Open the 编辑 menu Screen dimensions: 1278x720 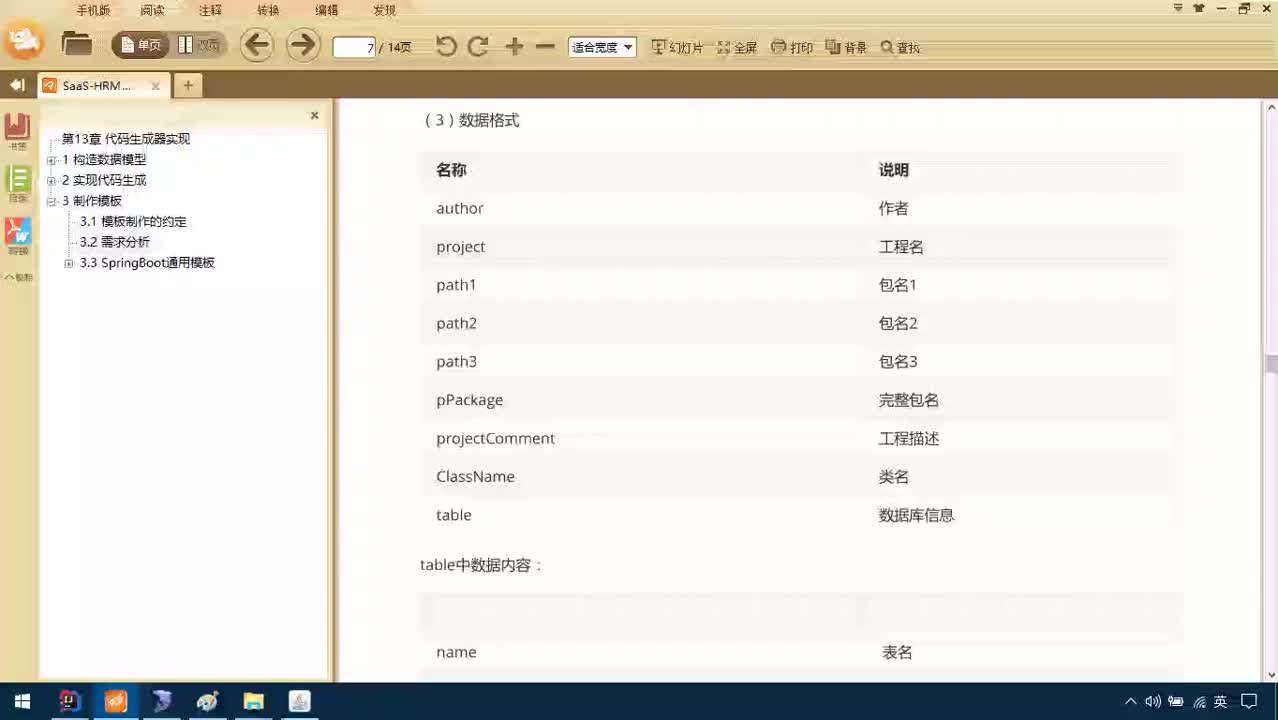point(326,10)
